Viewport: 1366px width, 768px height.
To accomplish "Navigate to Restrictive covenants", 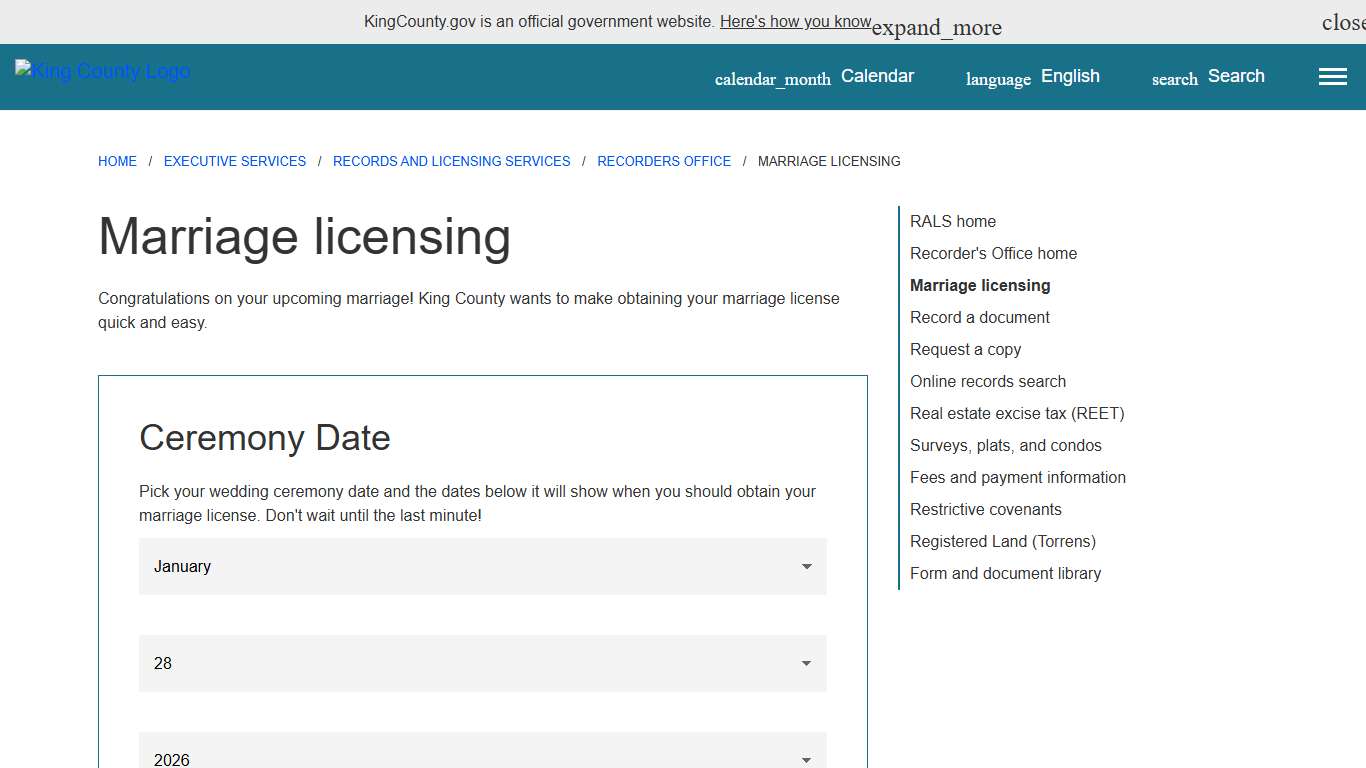I will click(985, 509).
